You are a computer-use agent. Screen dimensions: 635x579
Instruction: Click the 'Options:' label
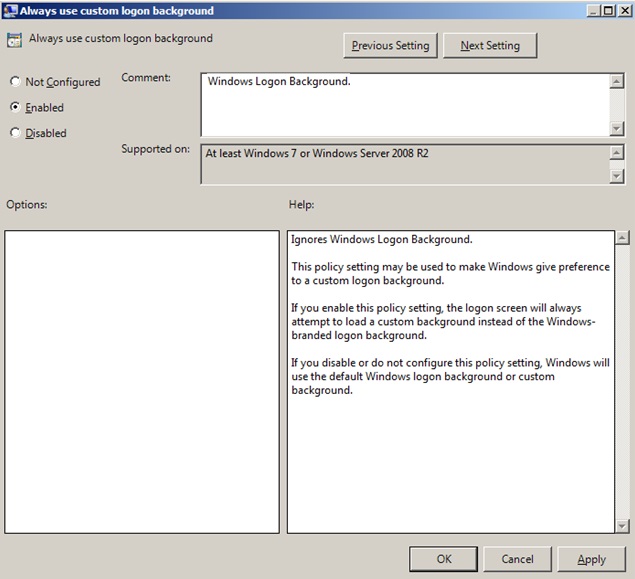(27, 204)
